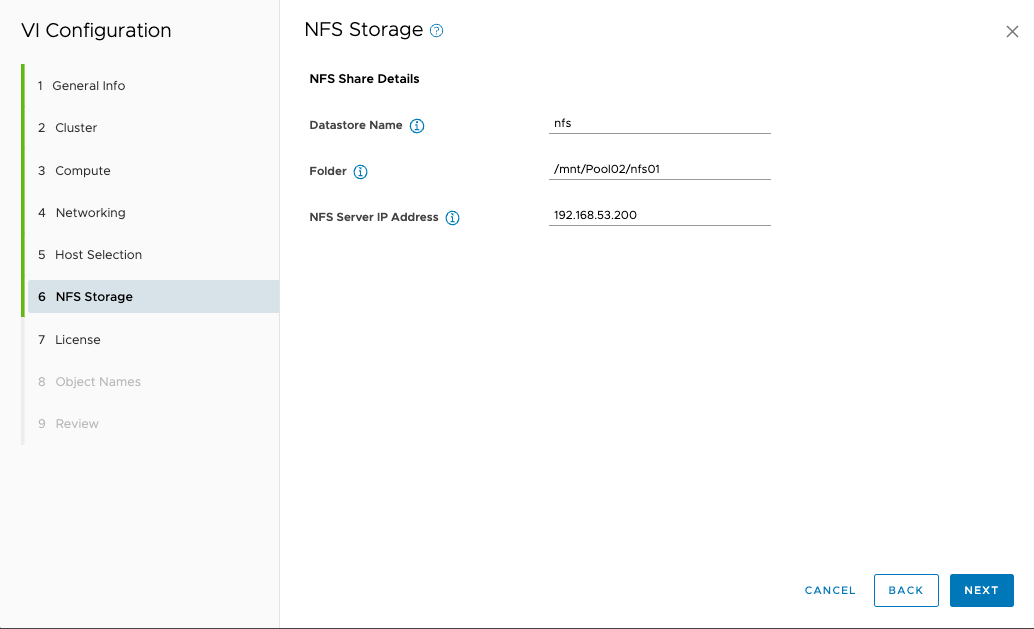Image resolution: width=1034 pixels, height=629 pixels.
Task: Click the Folder label text
Action: coord(328,171)
